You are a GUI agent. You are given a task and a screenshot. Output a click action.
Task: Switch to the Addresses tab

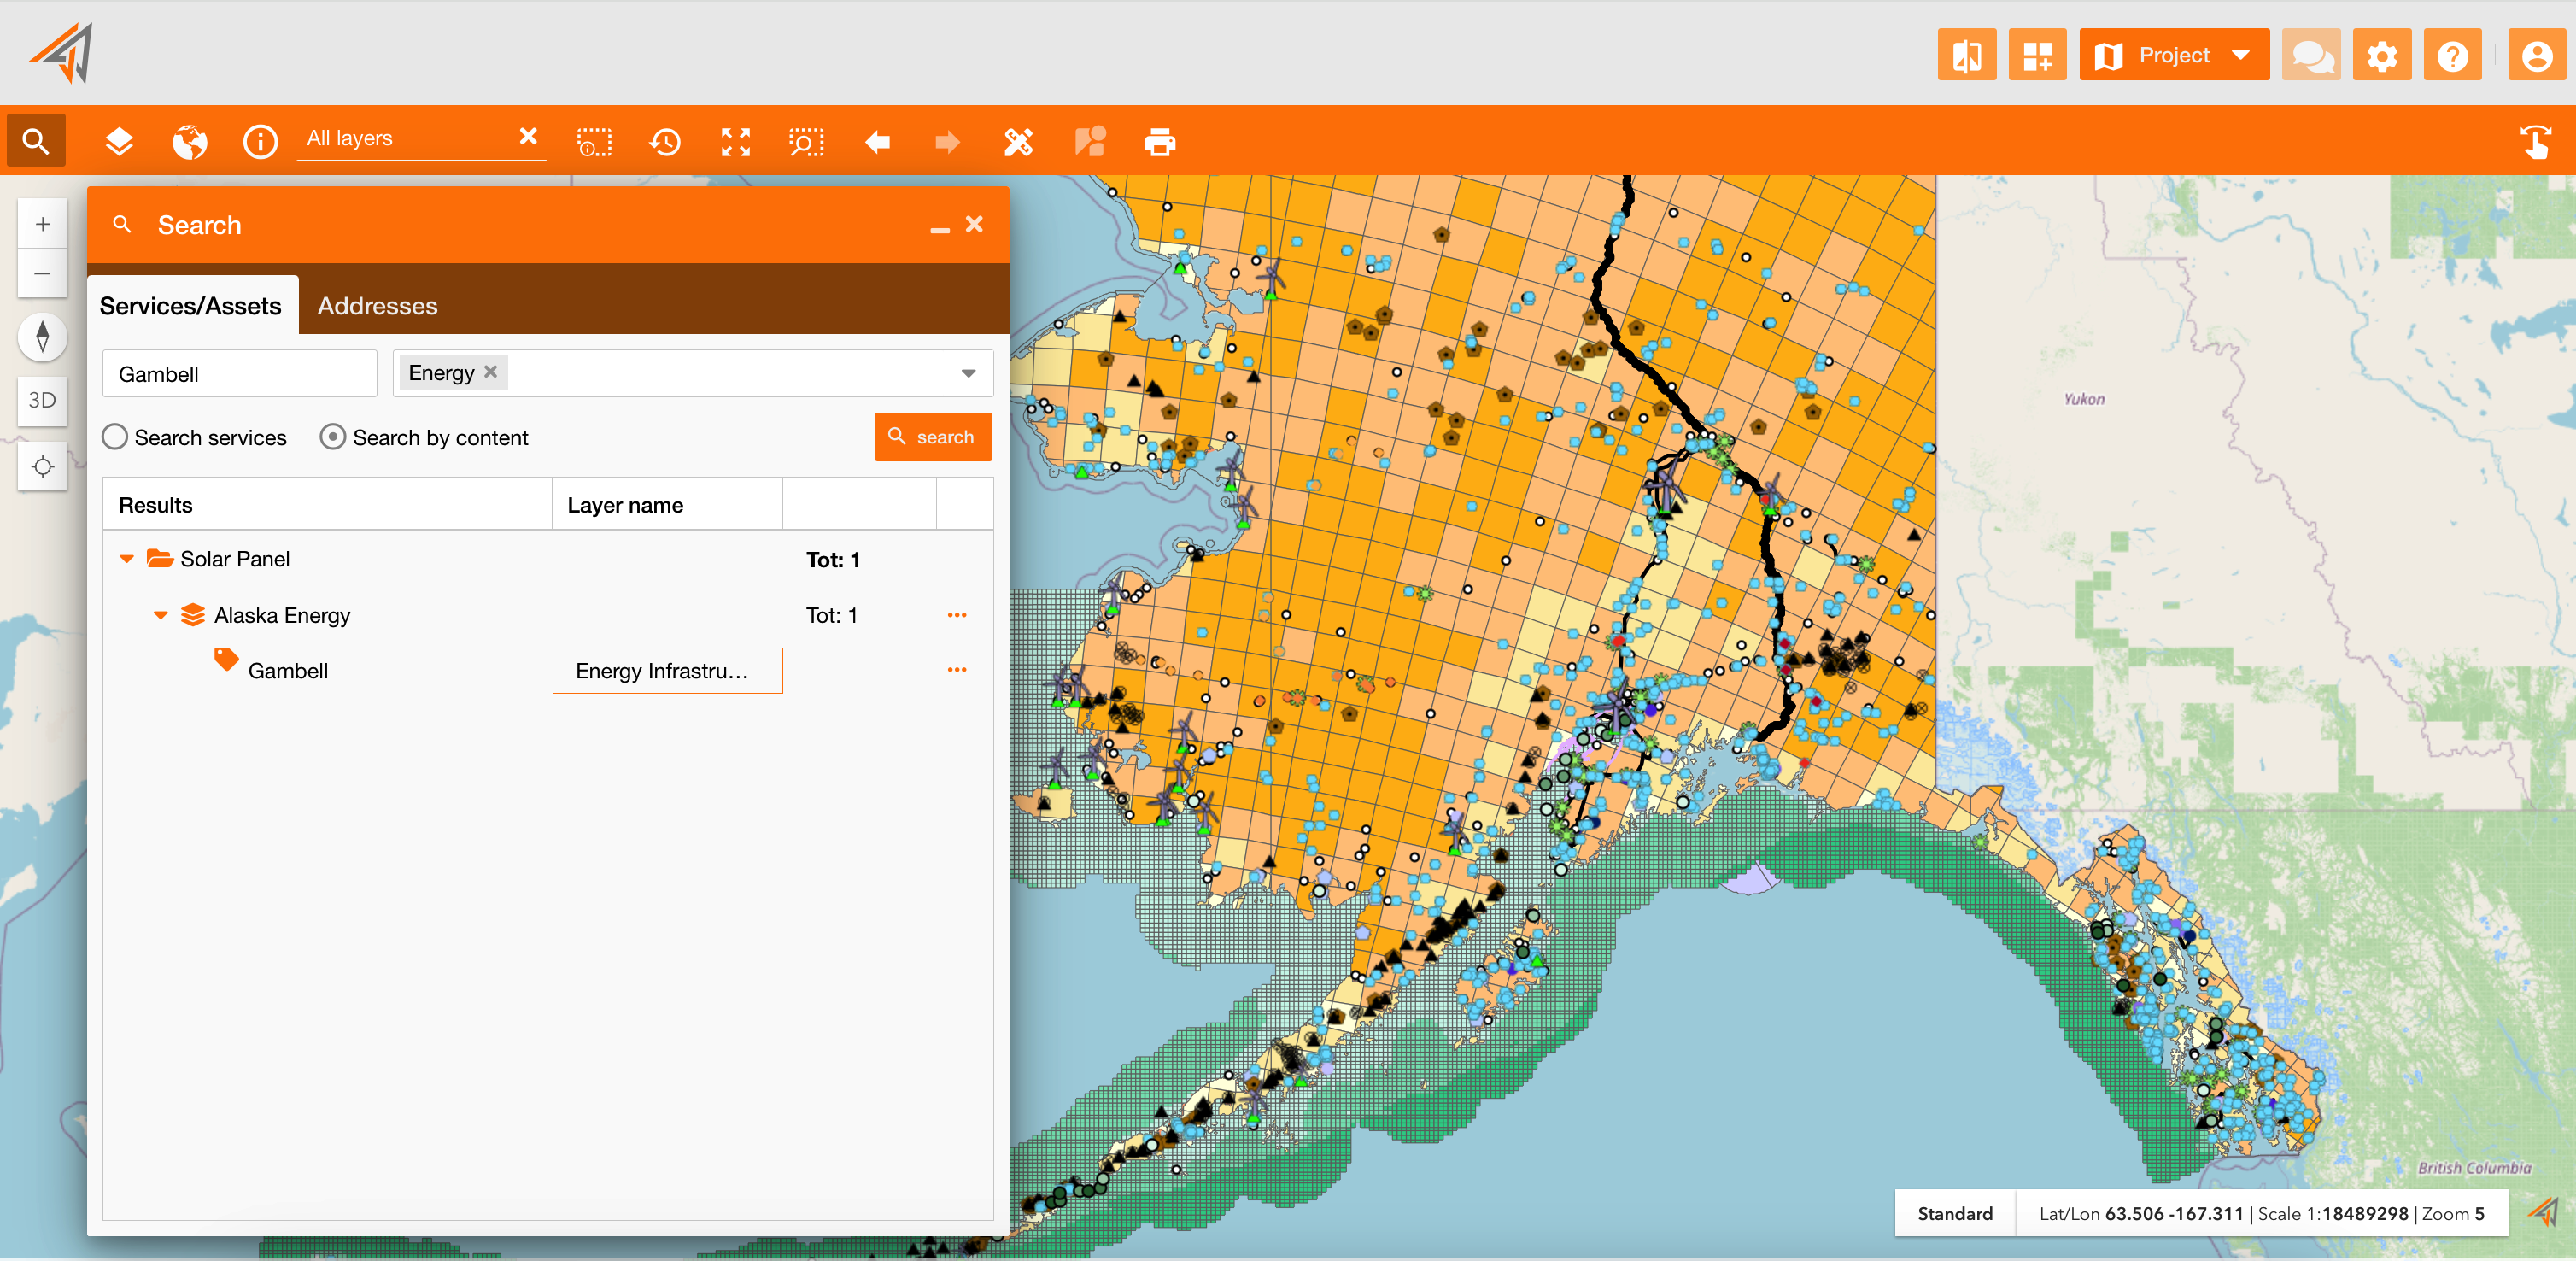coord(377,306)
